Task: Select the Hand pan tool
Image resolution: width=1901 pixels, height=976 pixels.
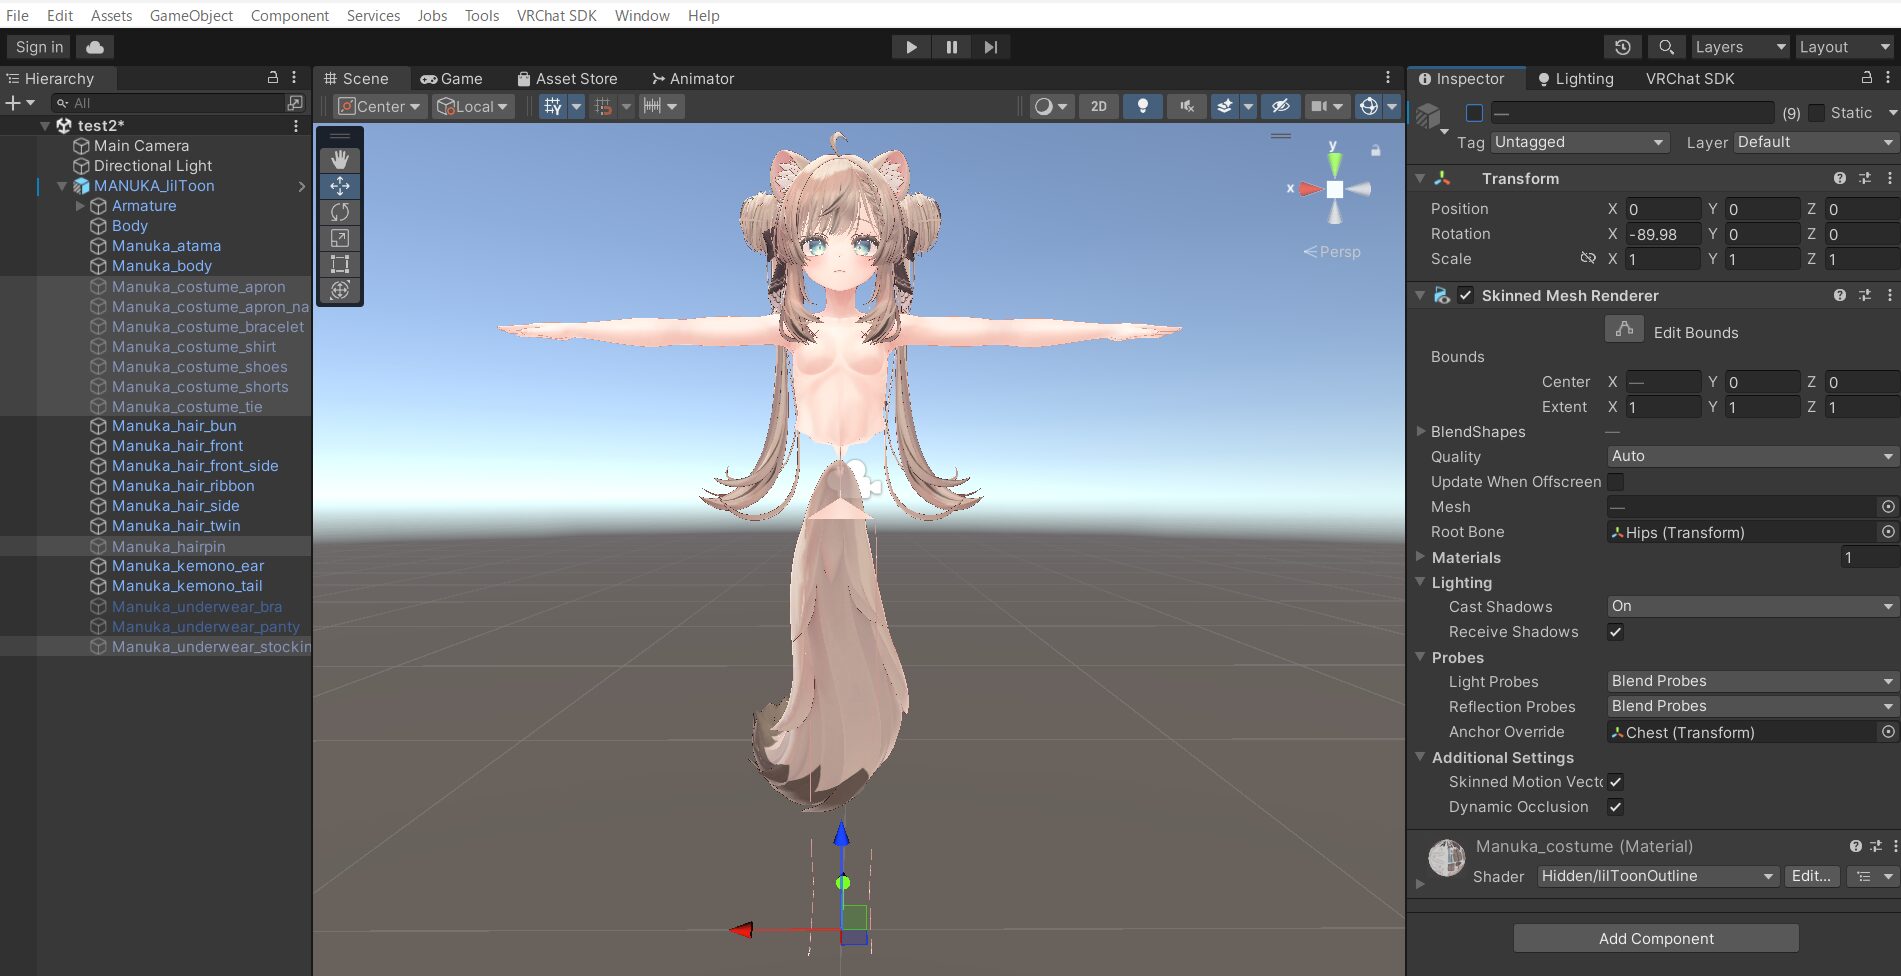Action: [x=339, y=158]
